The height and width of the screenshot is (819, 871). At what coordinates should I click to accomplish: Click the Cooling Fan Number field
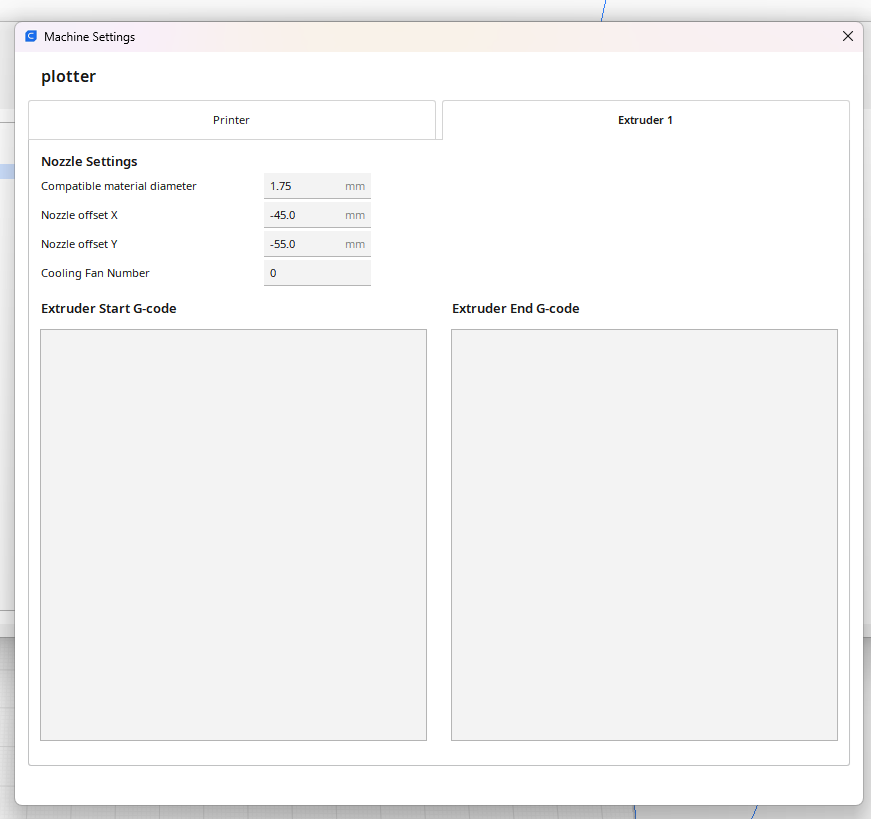click(x=316, y=273)
